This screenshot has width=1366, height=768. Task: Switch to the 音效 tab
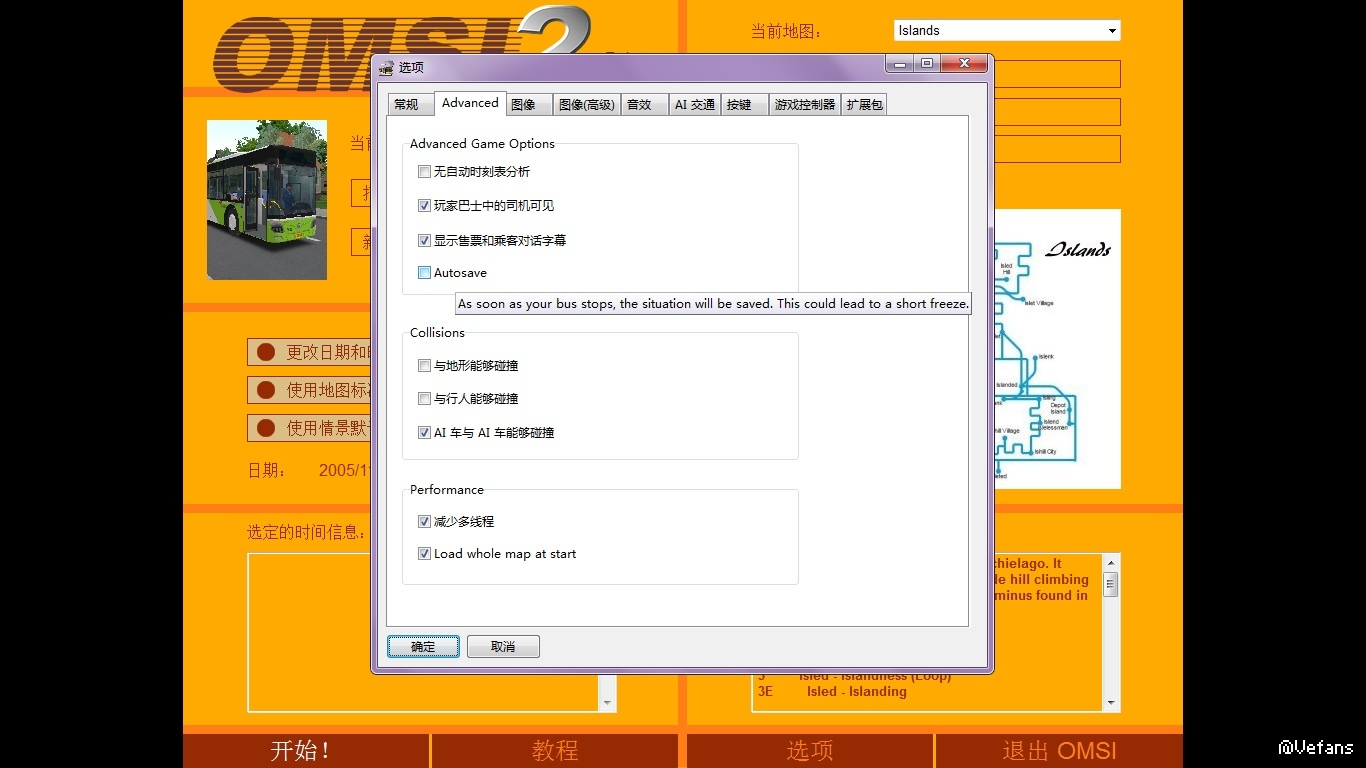pyautogui.click(x=645, y=105)
